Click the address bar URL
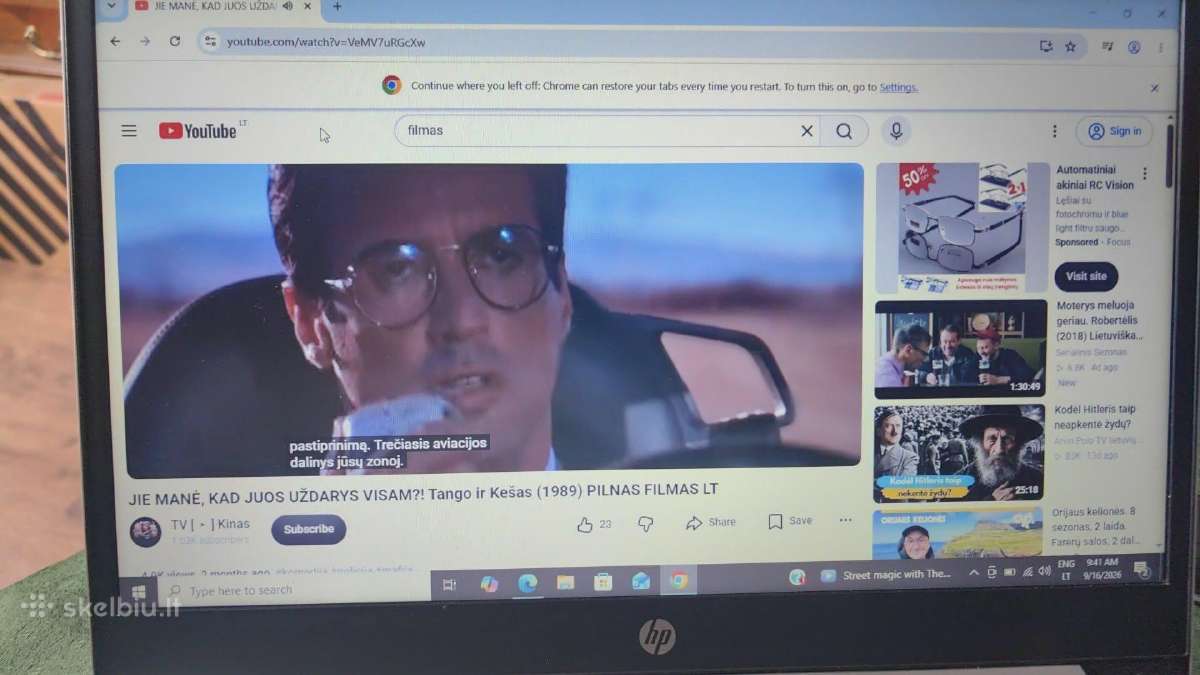Viewport: 1200px width, 675px height. 326,42
